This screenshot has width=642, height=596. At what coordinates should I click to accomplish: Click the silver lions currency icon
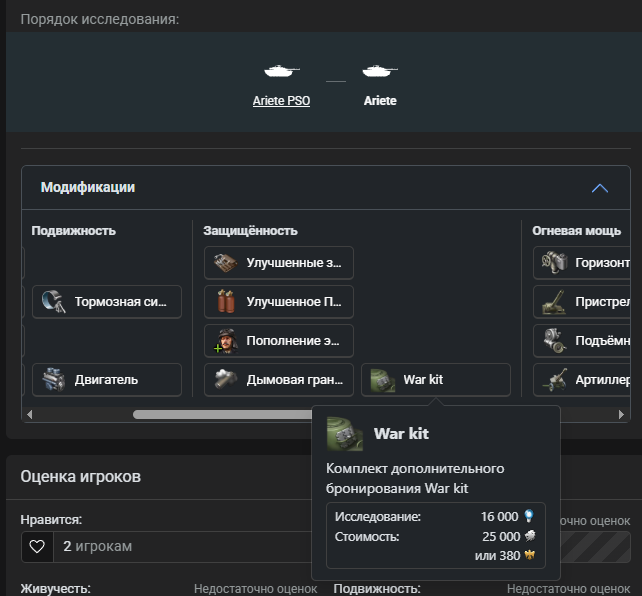(x=530, y=535)
